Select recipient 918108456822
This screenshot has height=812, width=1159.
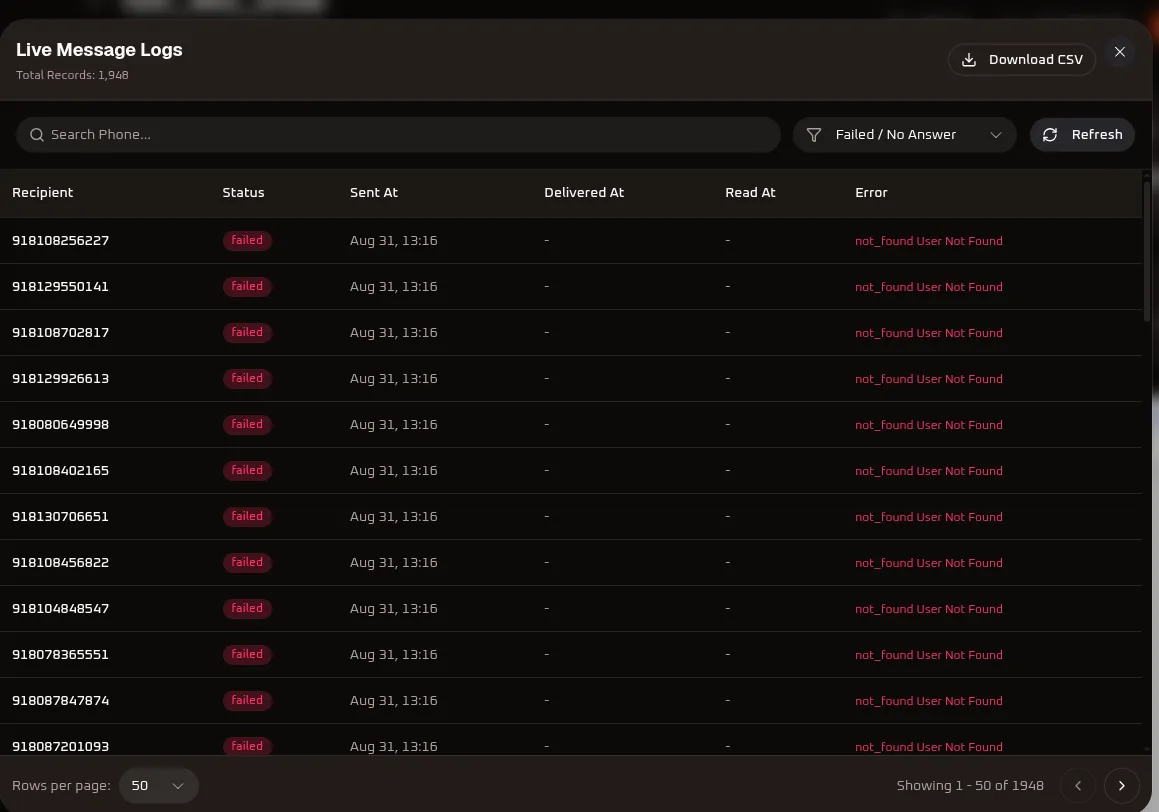[61, 562]
